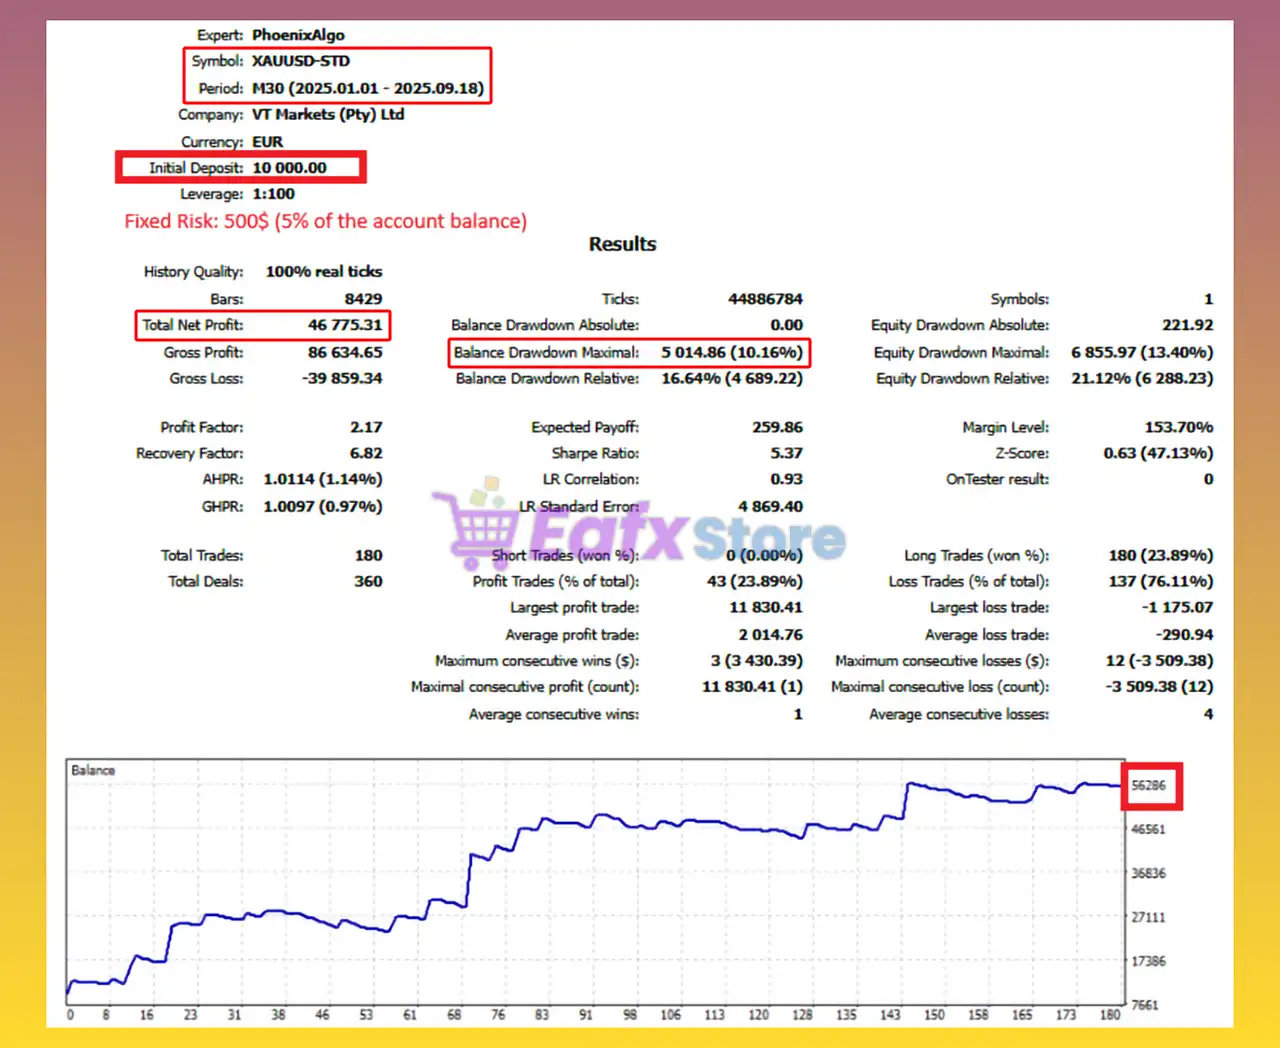The width and height of the screenshot is (1280, 1048).
Task: Select the chart axis label 7661
Action: (1145, 1005)
